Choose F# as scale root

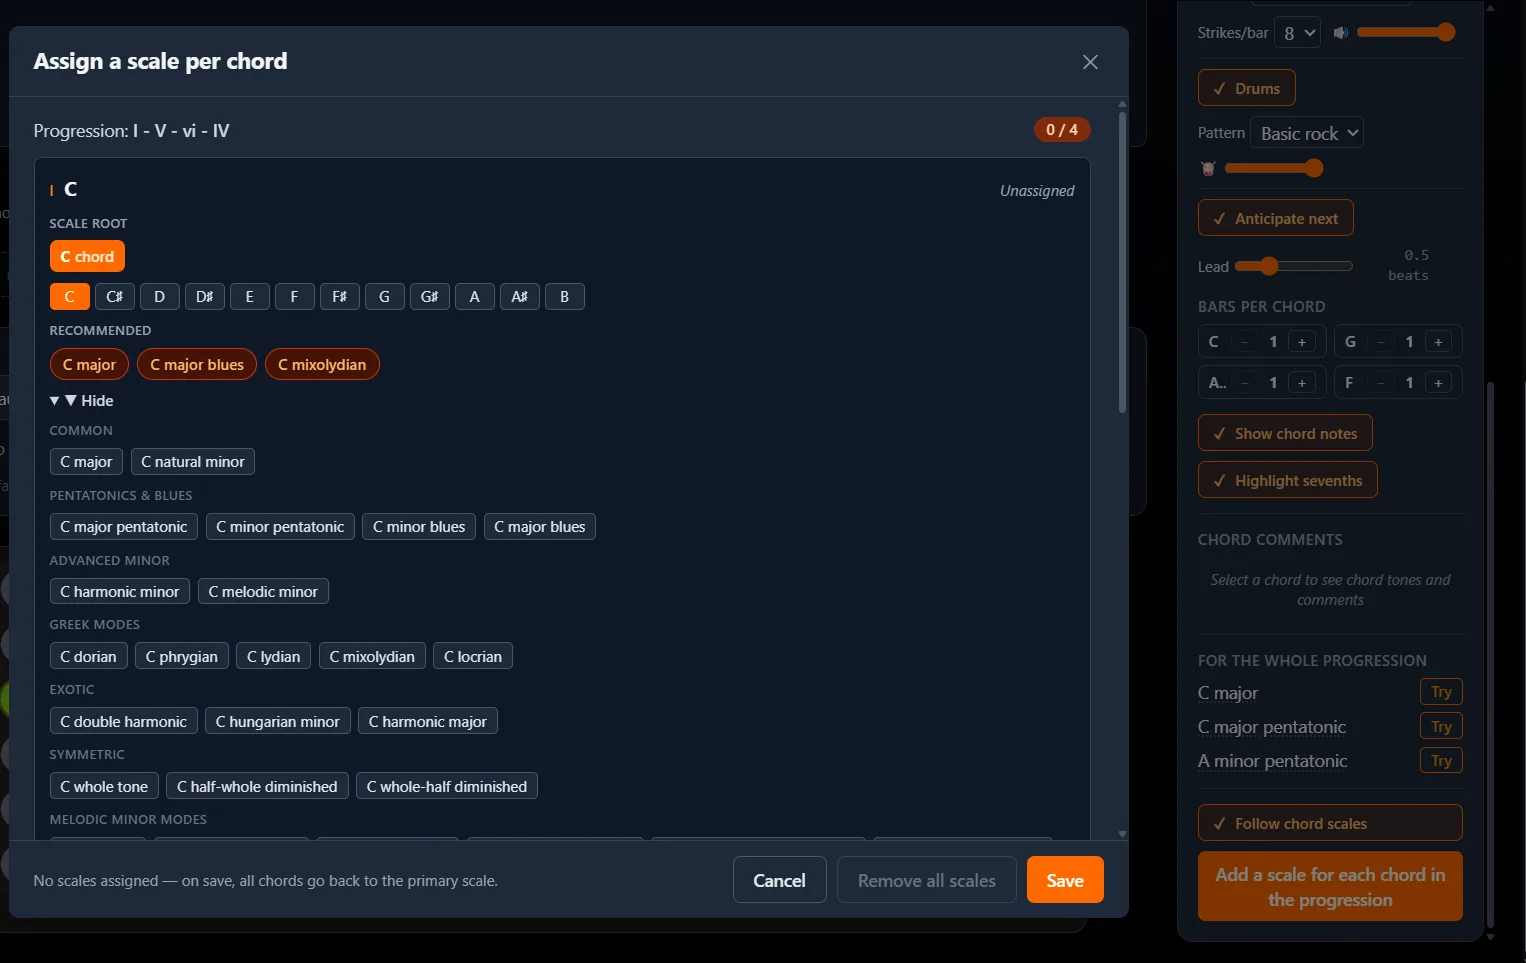(339, 296)
